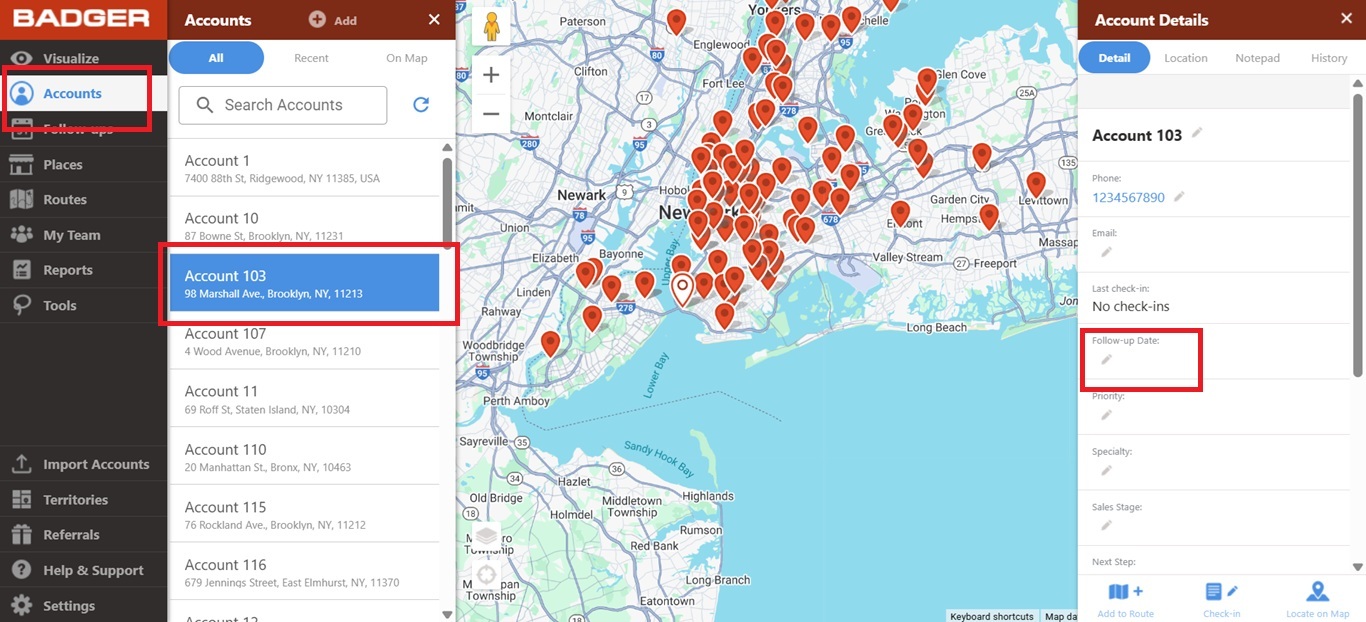Switch to the Recent tab
The image size is (1366, 622).
[x=311, y=58]
